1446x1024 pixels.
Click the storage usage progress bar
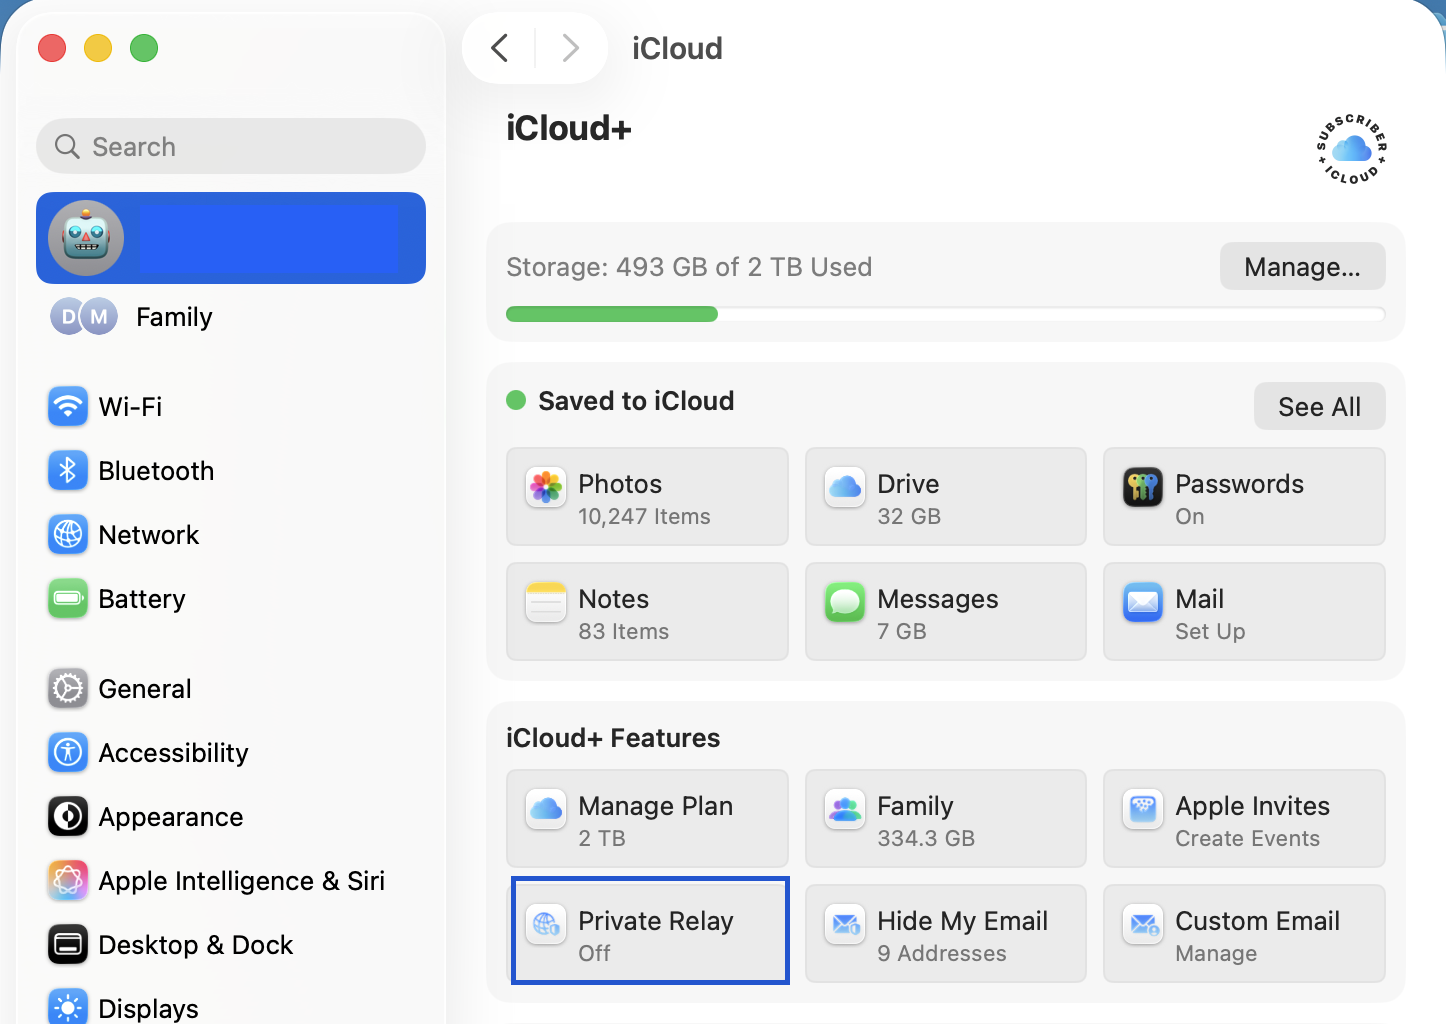(x=945, y=315)
